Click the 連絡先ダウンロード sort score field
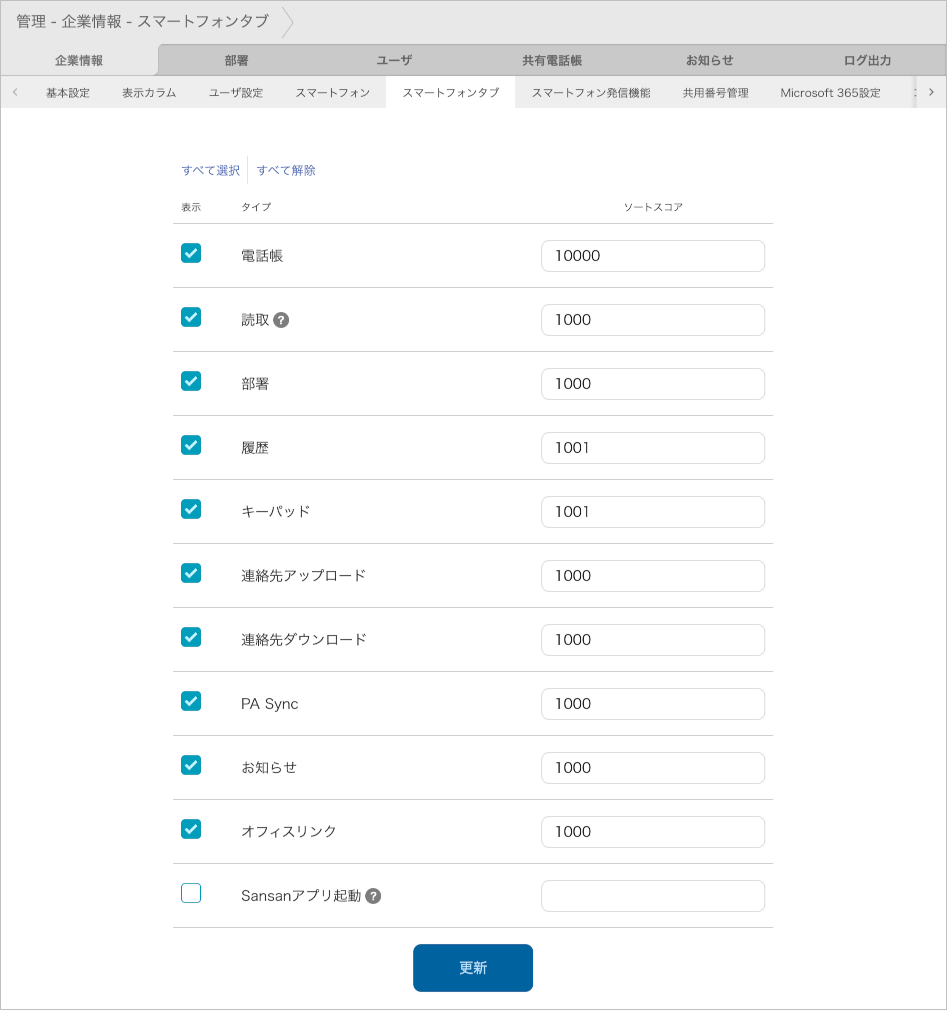Viewport: 947px width, 1010px height. point(653,640)
